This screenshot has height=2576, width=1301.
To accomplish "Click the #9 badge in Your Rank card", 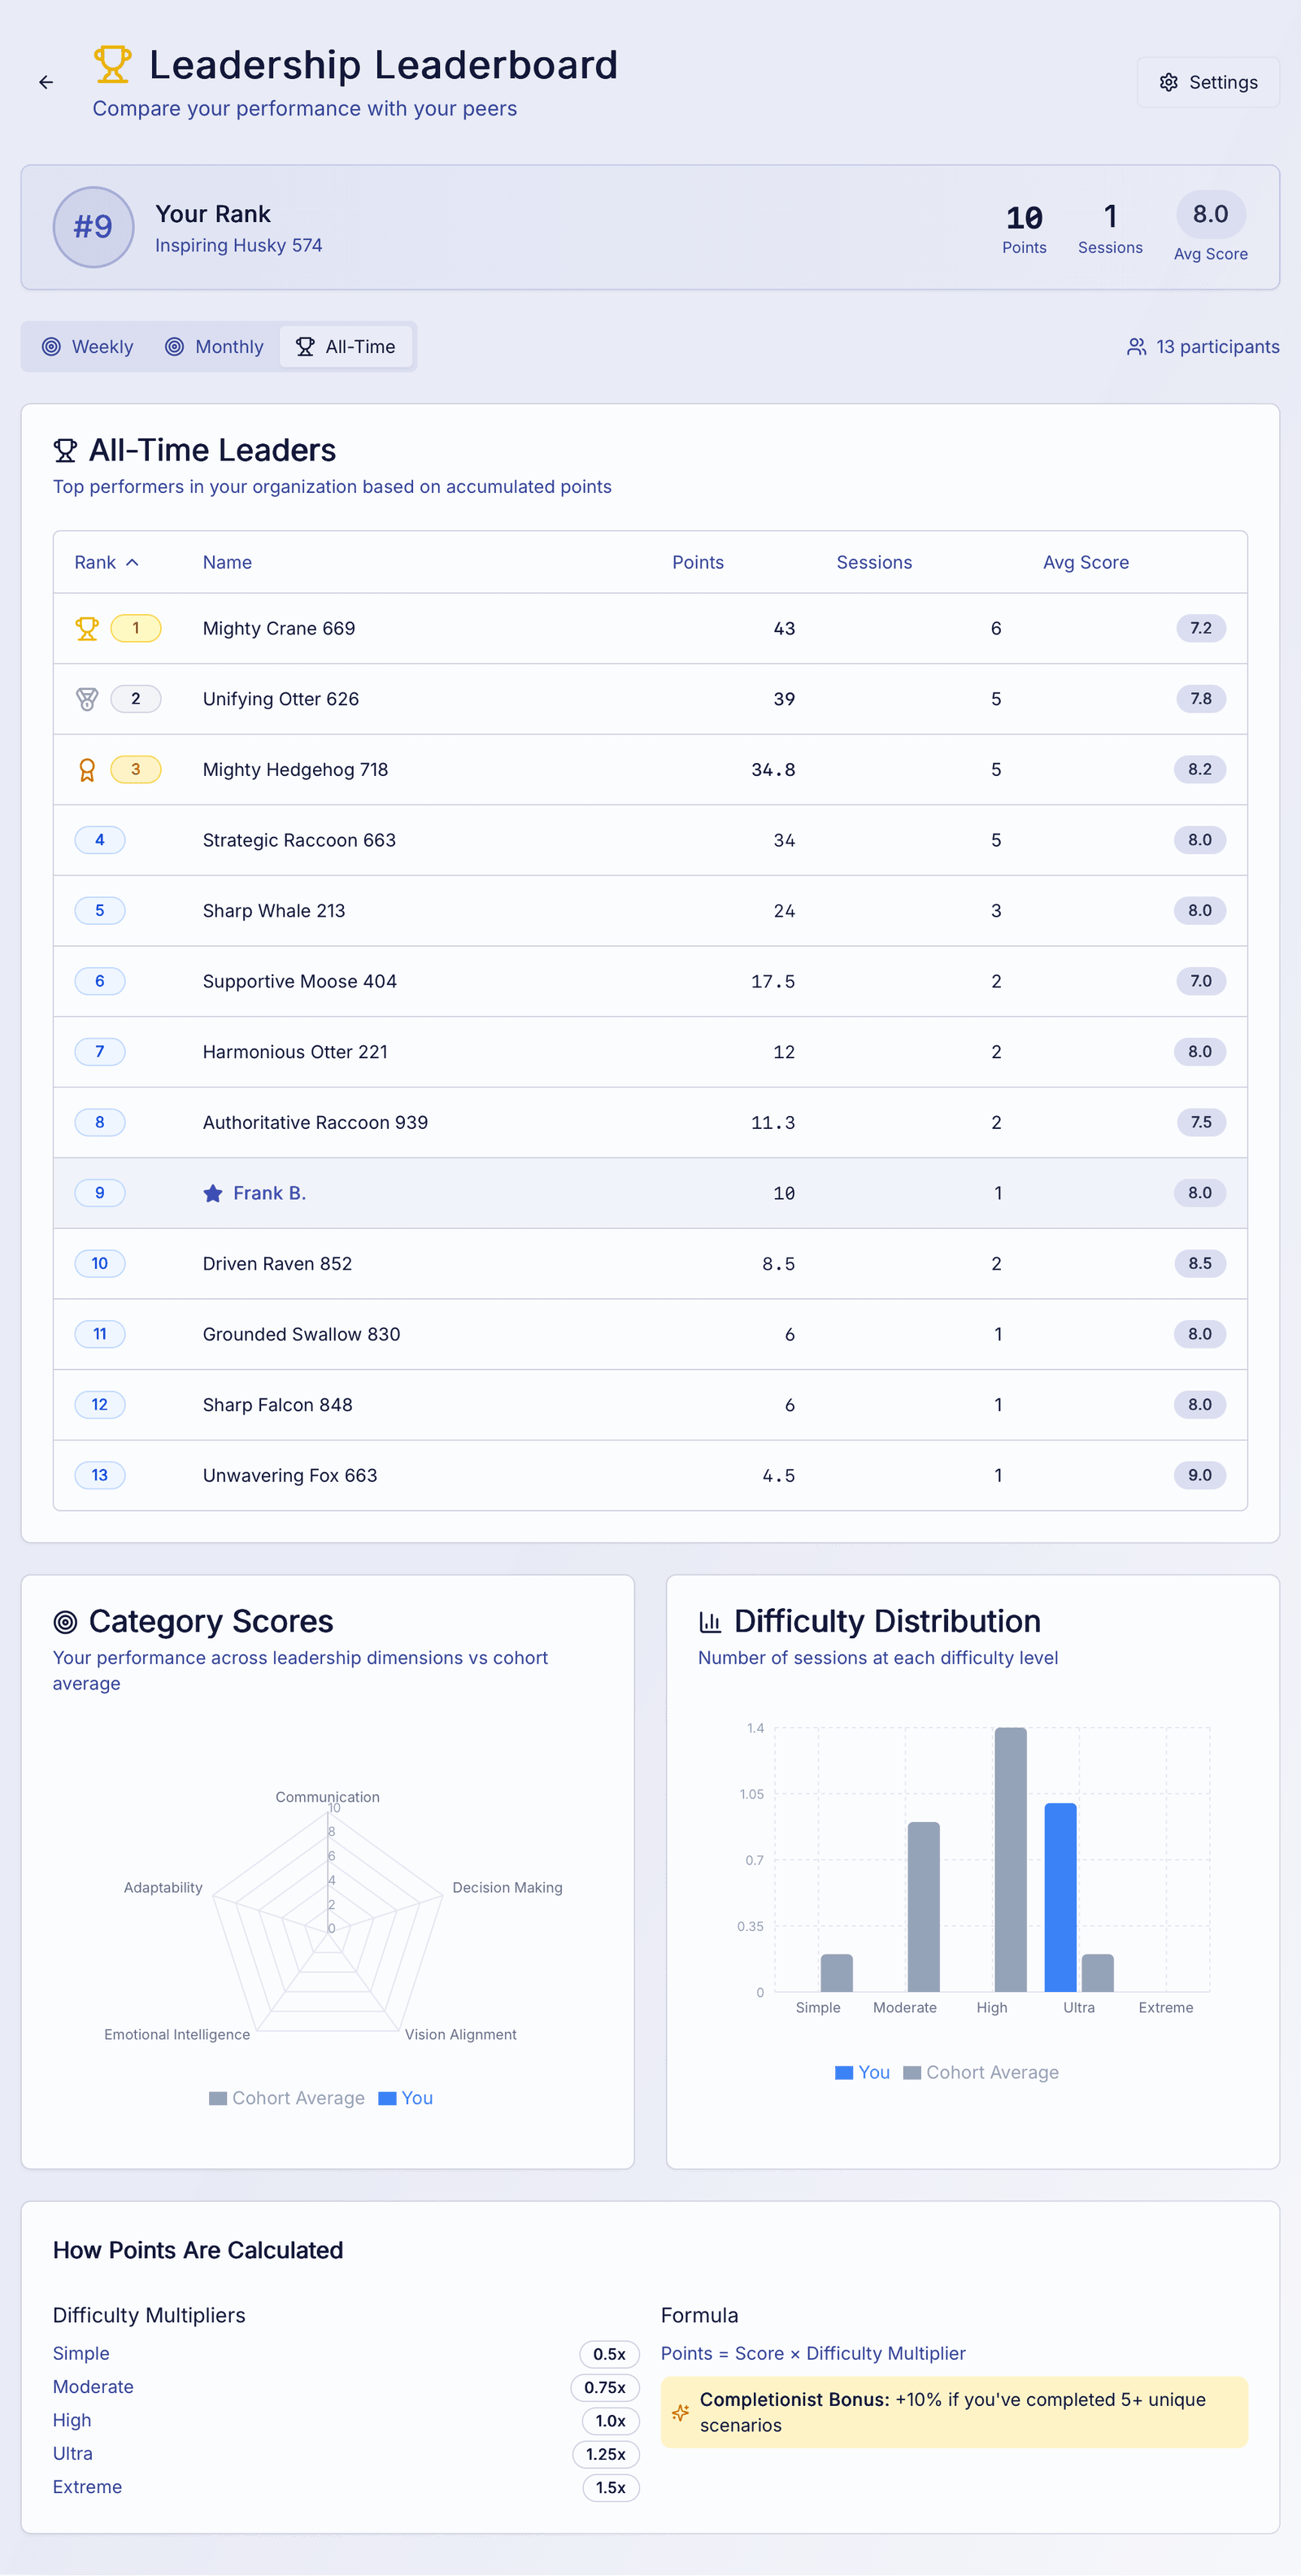I will point(93,227).
